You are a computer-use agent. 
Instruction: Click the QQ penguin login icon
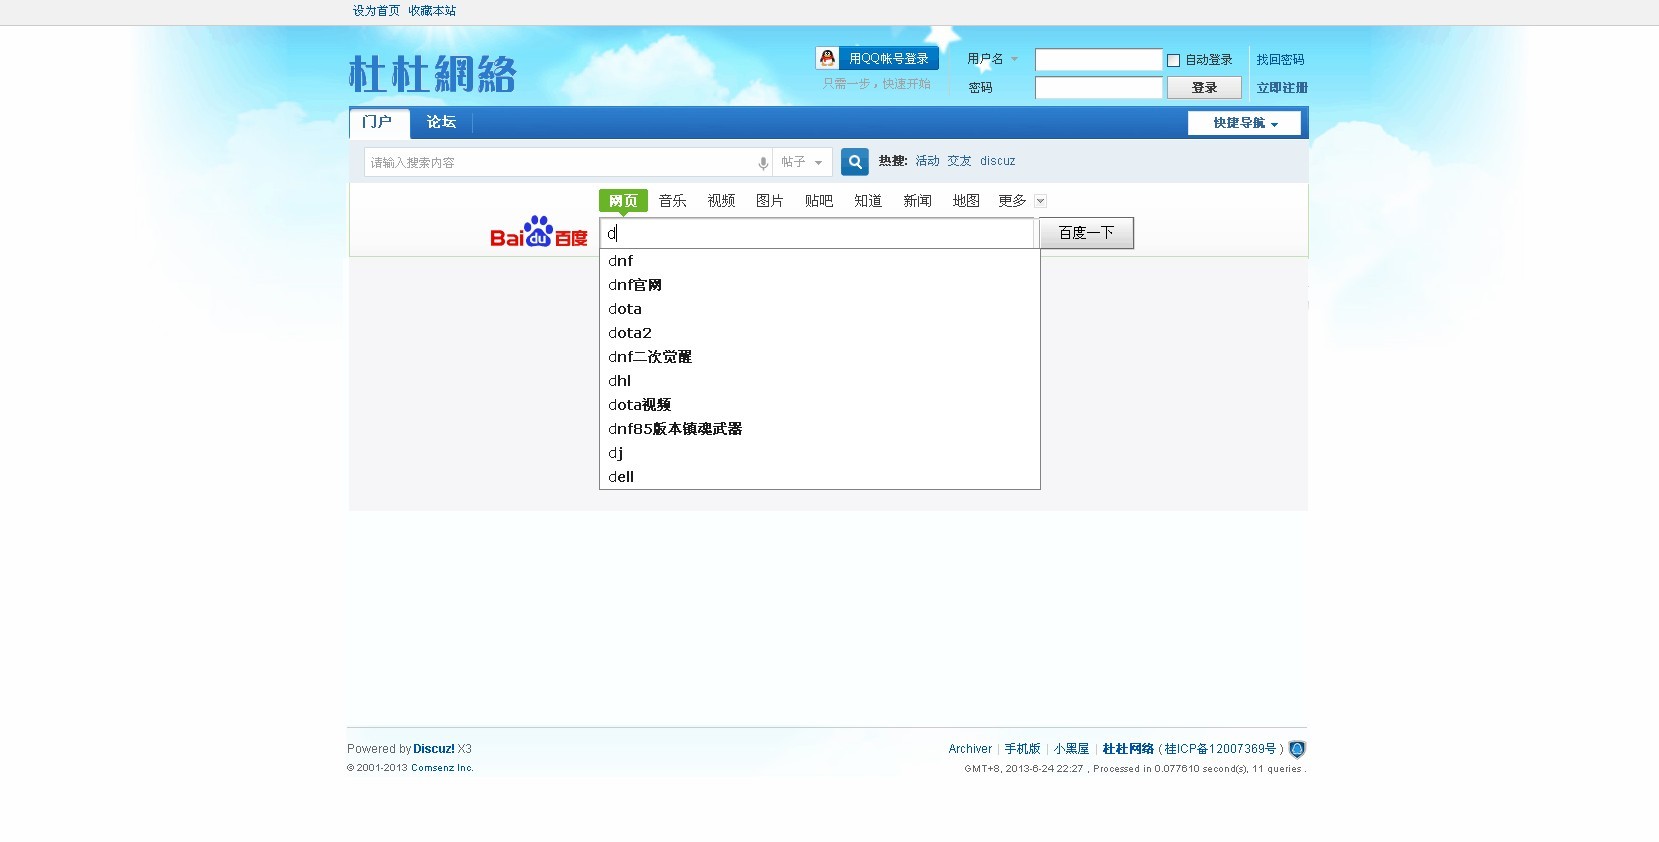[x=827, y=58]
